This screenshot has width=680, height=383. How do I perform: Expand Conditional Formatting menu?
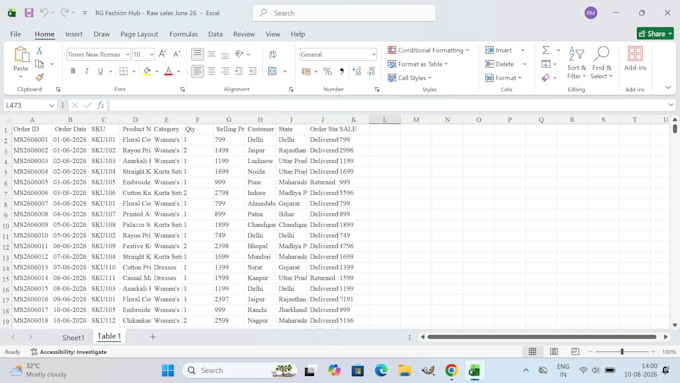(x=428, y=50)
